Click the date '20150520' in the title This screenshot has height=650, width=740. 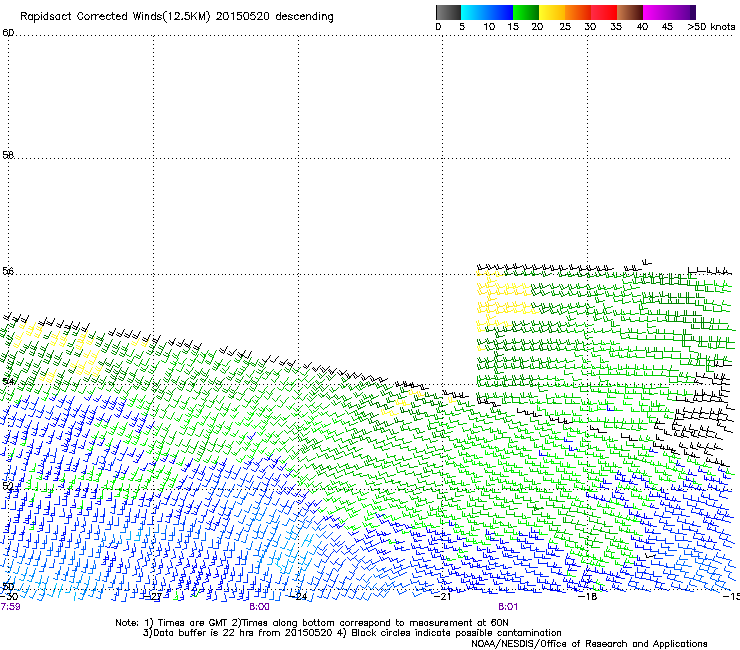pyautogui.click(x=242, y=16)
